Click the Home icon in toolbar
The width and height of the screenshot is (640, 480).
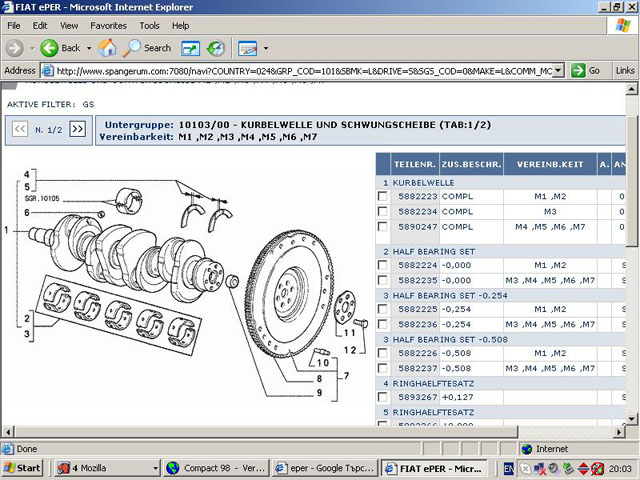click(108, 48)
